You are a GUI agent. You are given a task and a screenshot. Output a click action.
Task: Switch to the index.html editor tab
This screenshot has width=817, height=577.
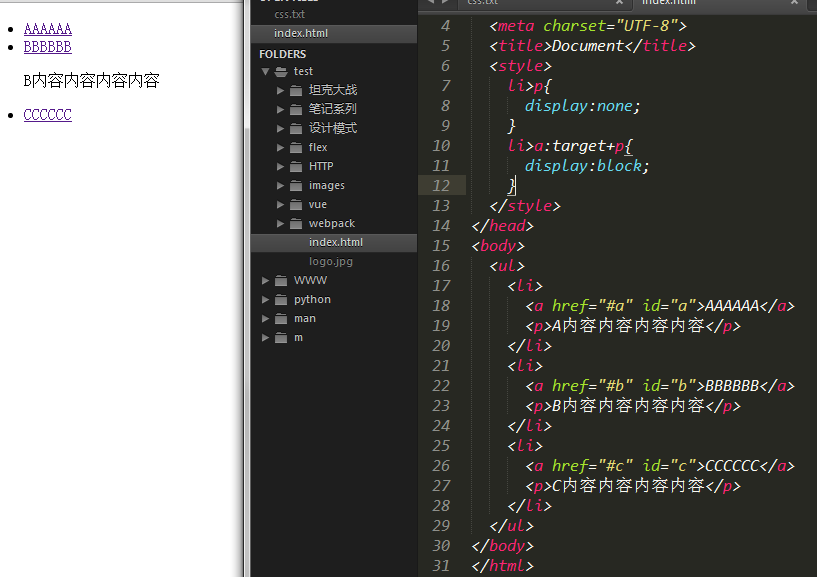669,3
